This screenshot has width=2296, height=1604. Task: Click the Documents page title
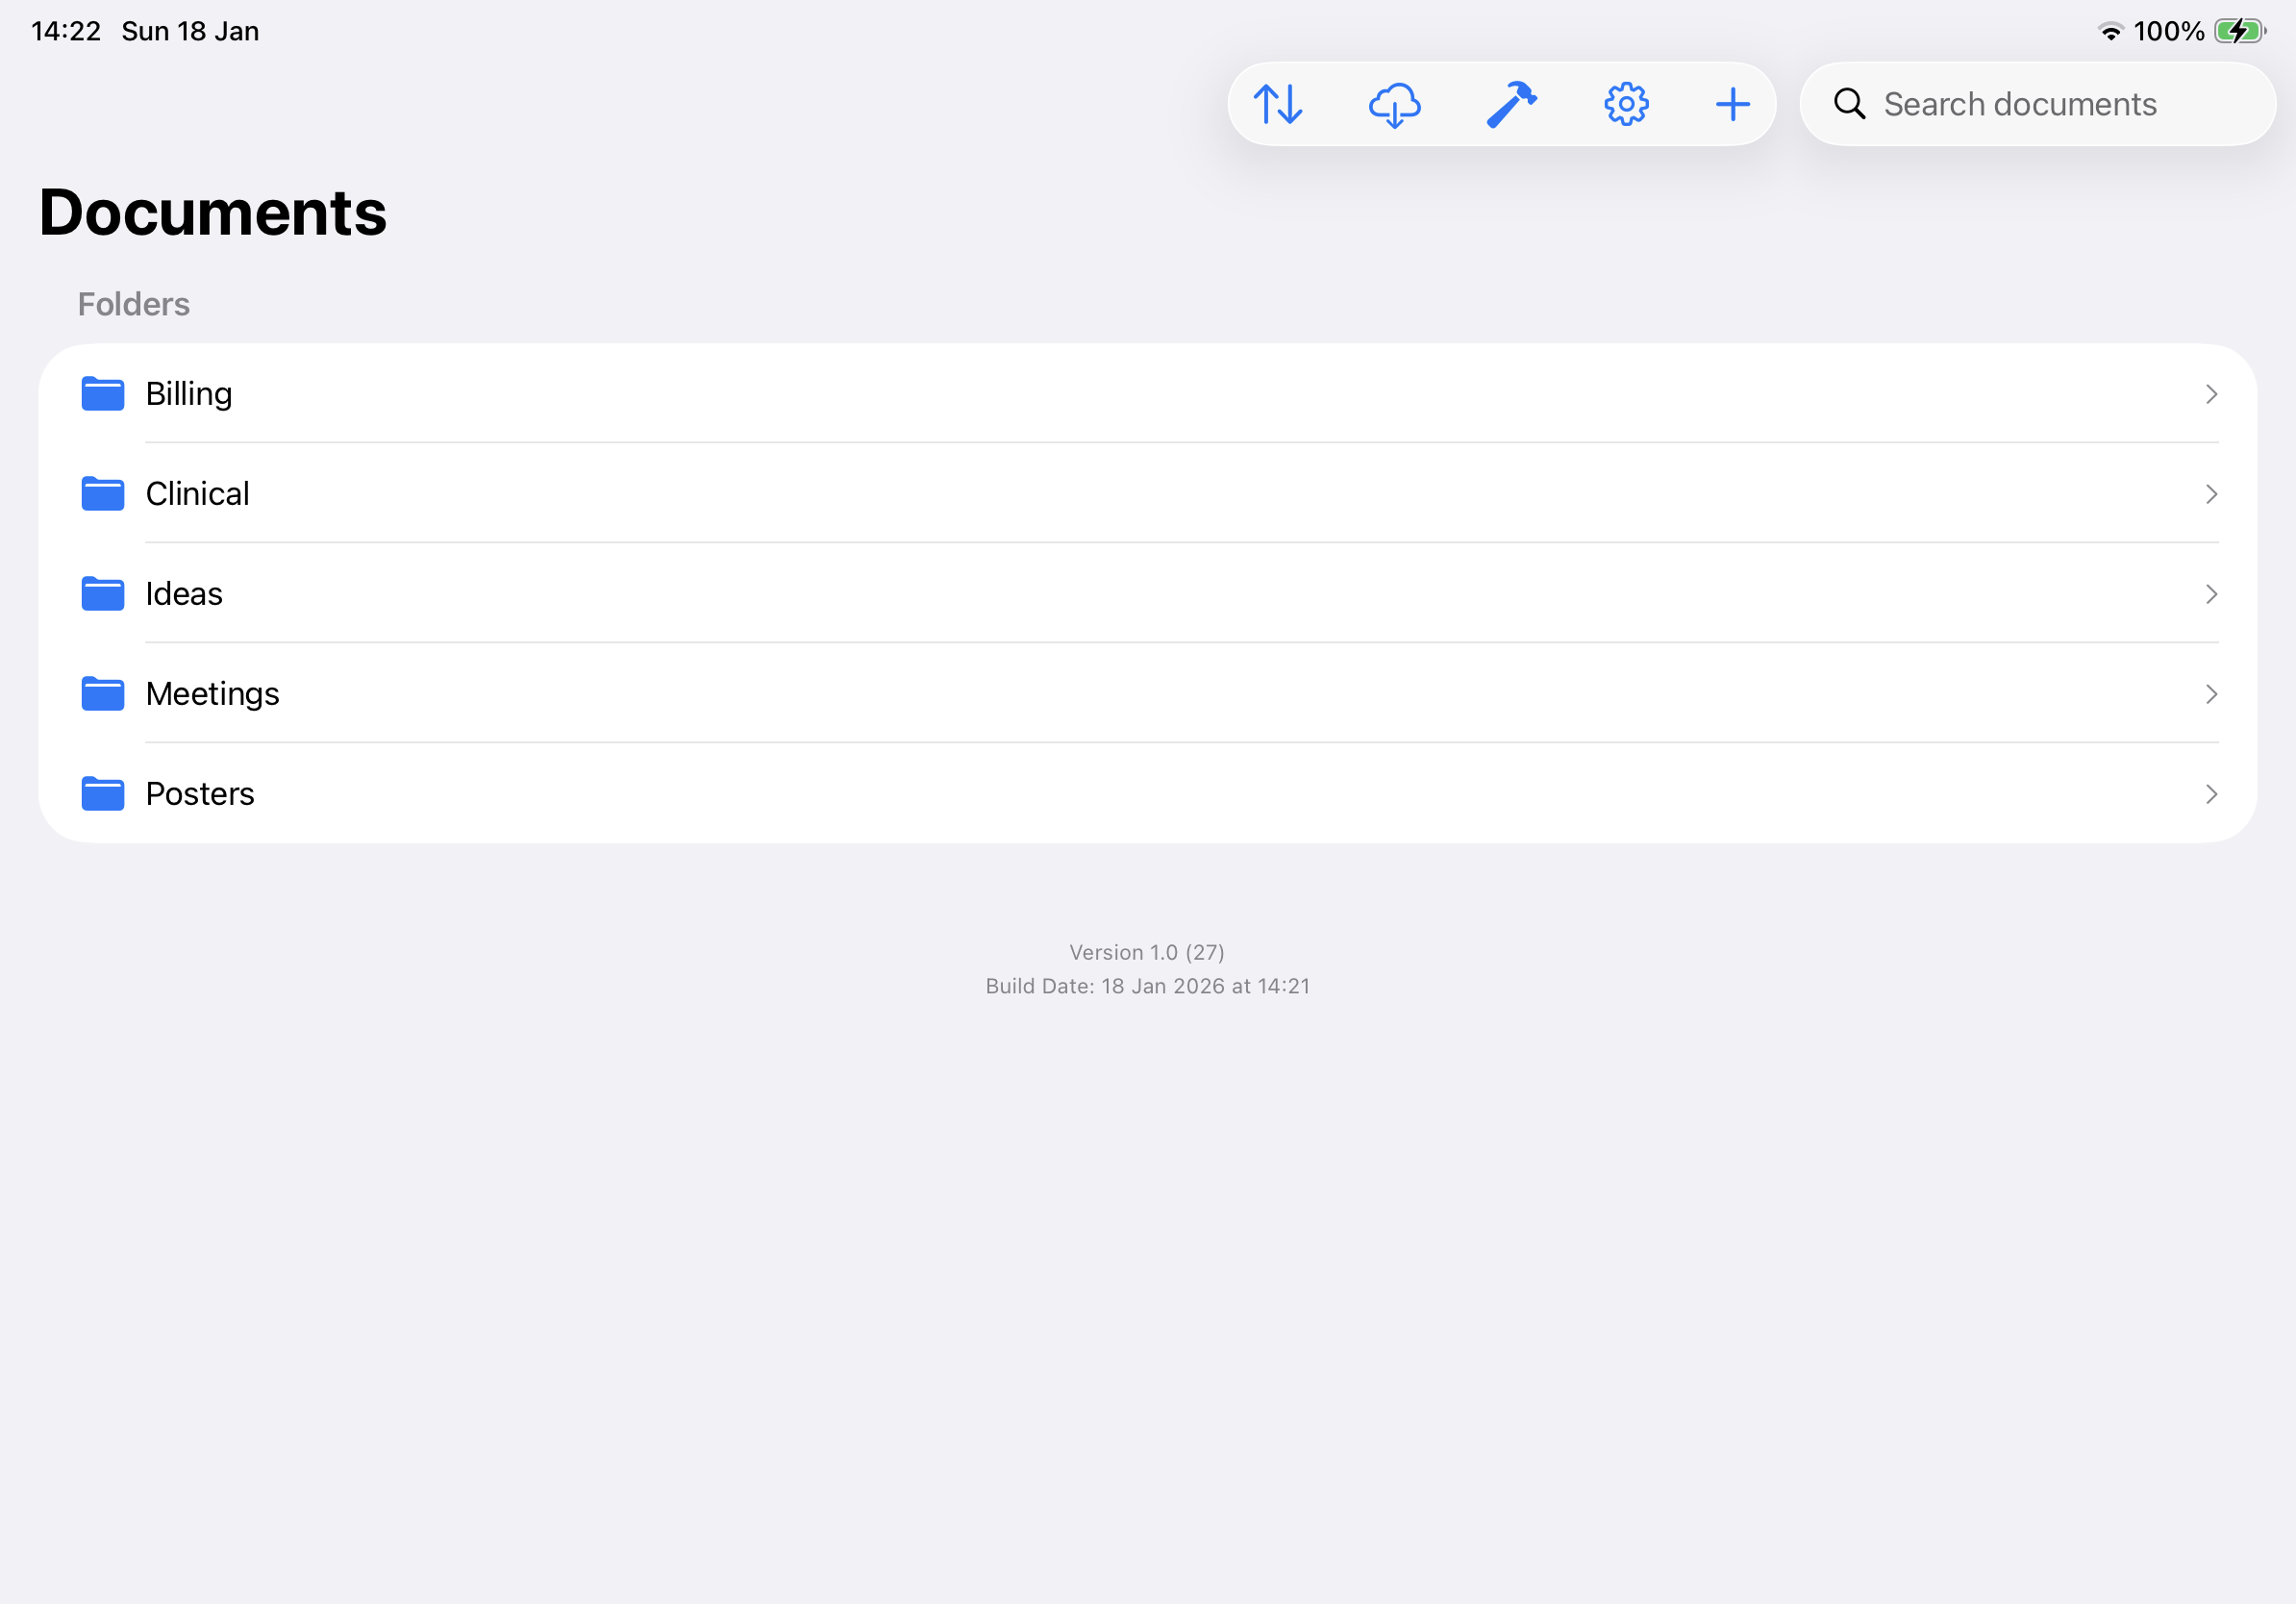point(212,212)
